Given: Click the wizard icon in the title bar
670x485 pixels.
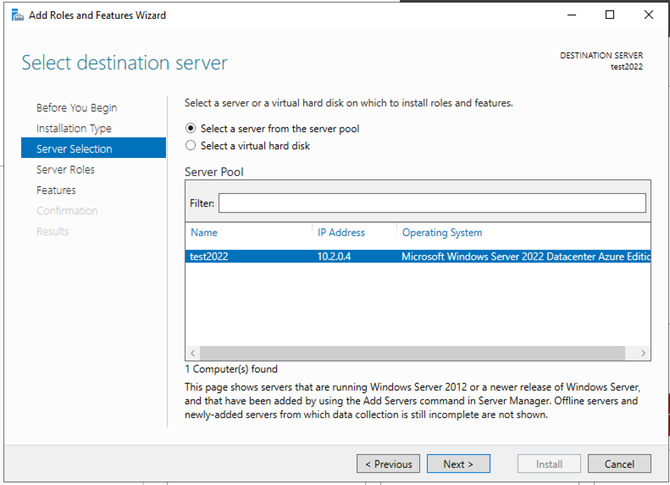Looking at the screenshot, I should pos(18,15).
